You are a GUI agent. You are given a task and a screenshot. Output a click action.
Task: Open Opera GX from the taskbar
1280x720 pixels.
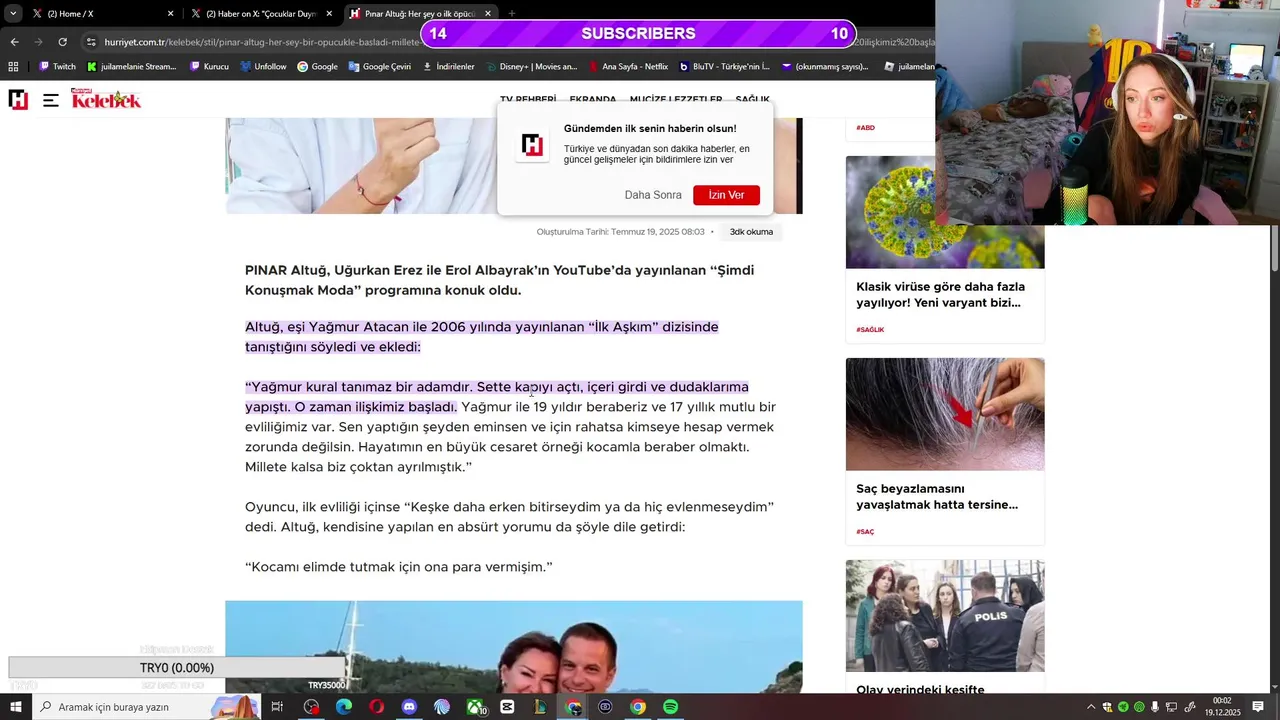(x=377, y=707)
